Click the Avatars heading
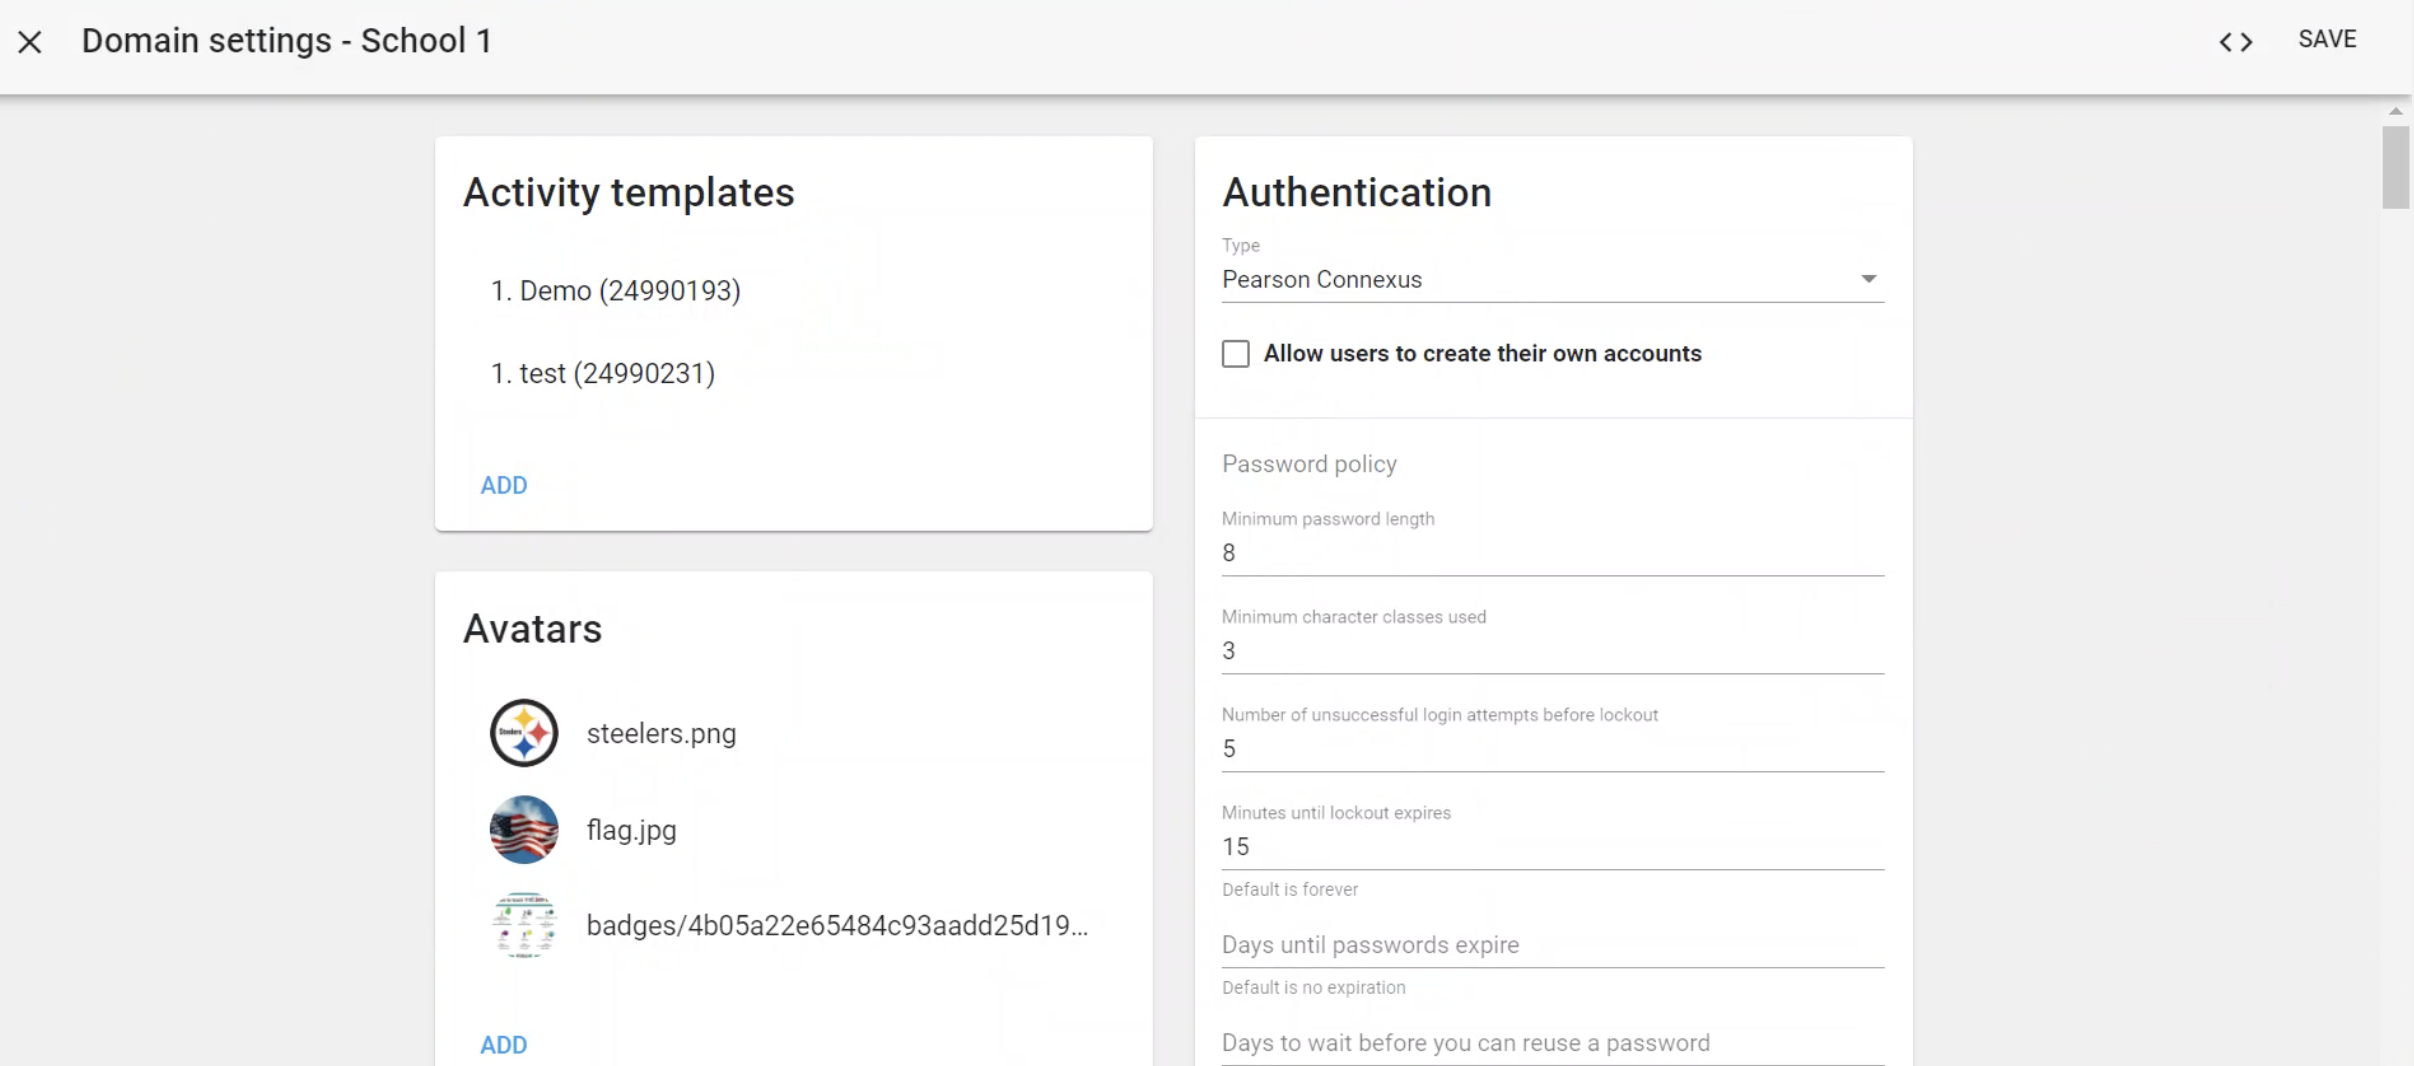Screen dimensions: 2414x1066 pos(532,629)
